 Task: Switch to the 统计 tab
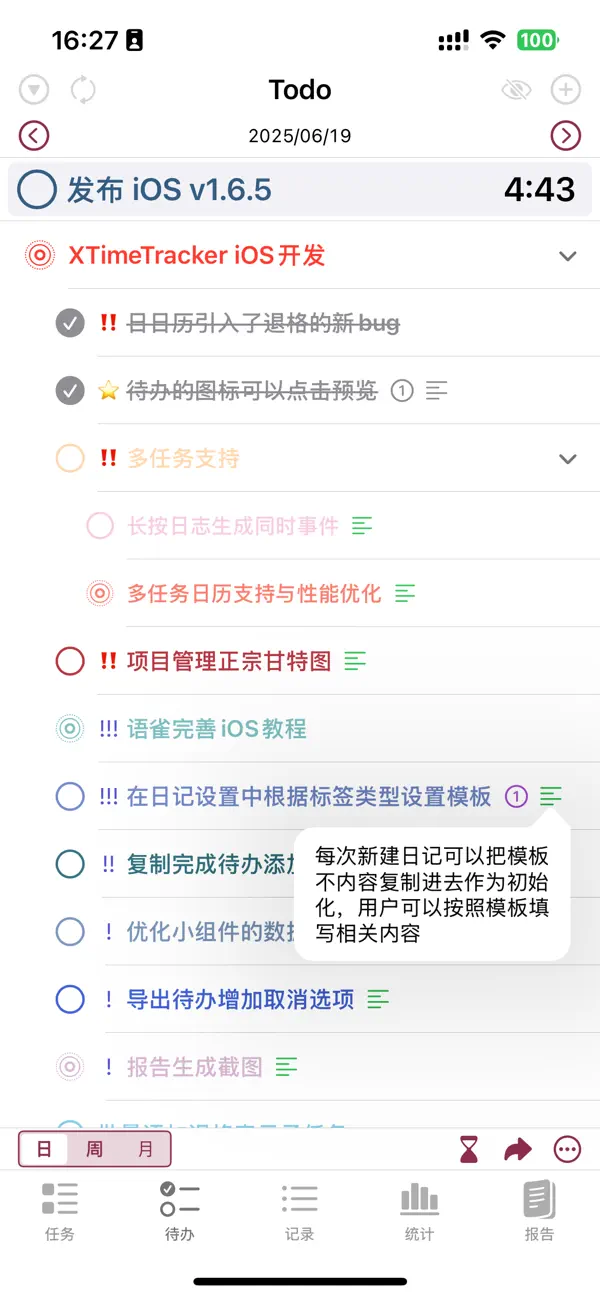tap(419, 1210)
